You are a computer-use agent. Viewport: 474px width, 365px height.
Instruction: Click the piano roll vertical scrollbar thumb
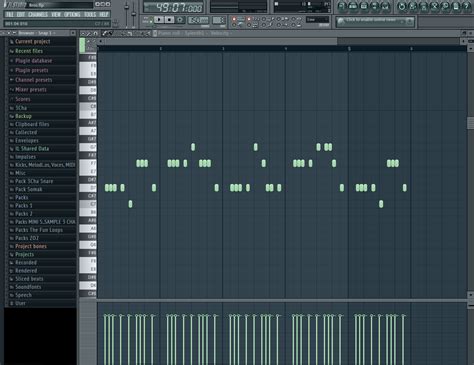coord(470,123)
